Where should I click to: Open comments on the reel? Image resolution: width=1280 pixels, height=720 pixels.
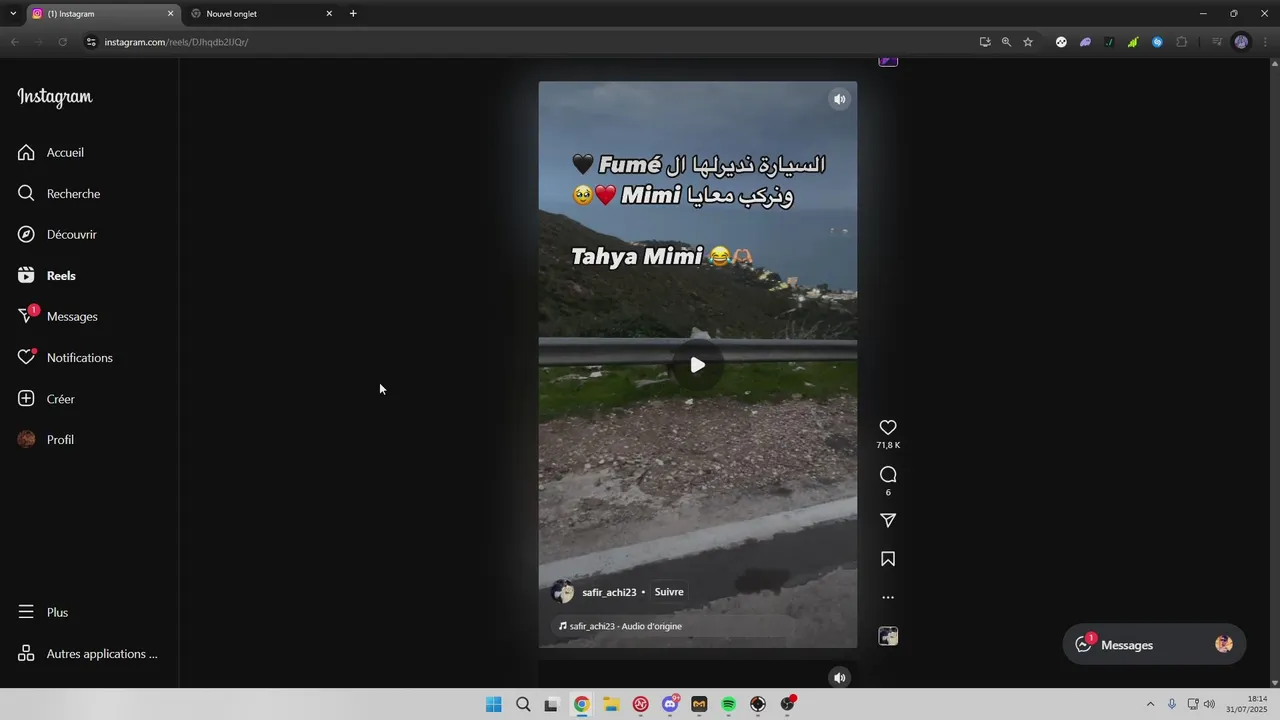888,475
